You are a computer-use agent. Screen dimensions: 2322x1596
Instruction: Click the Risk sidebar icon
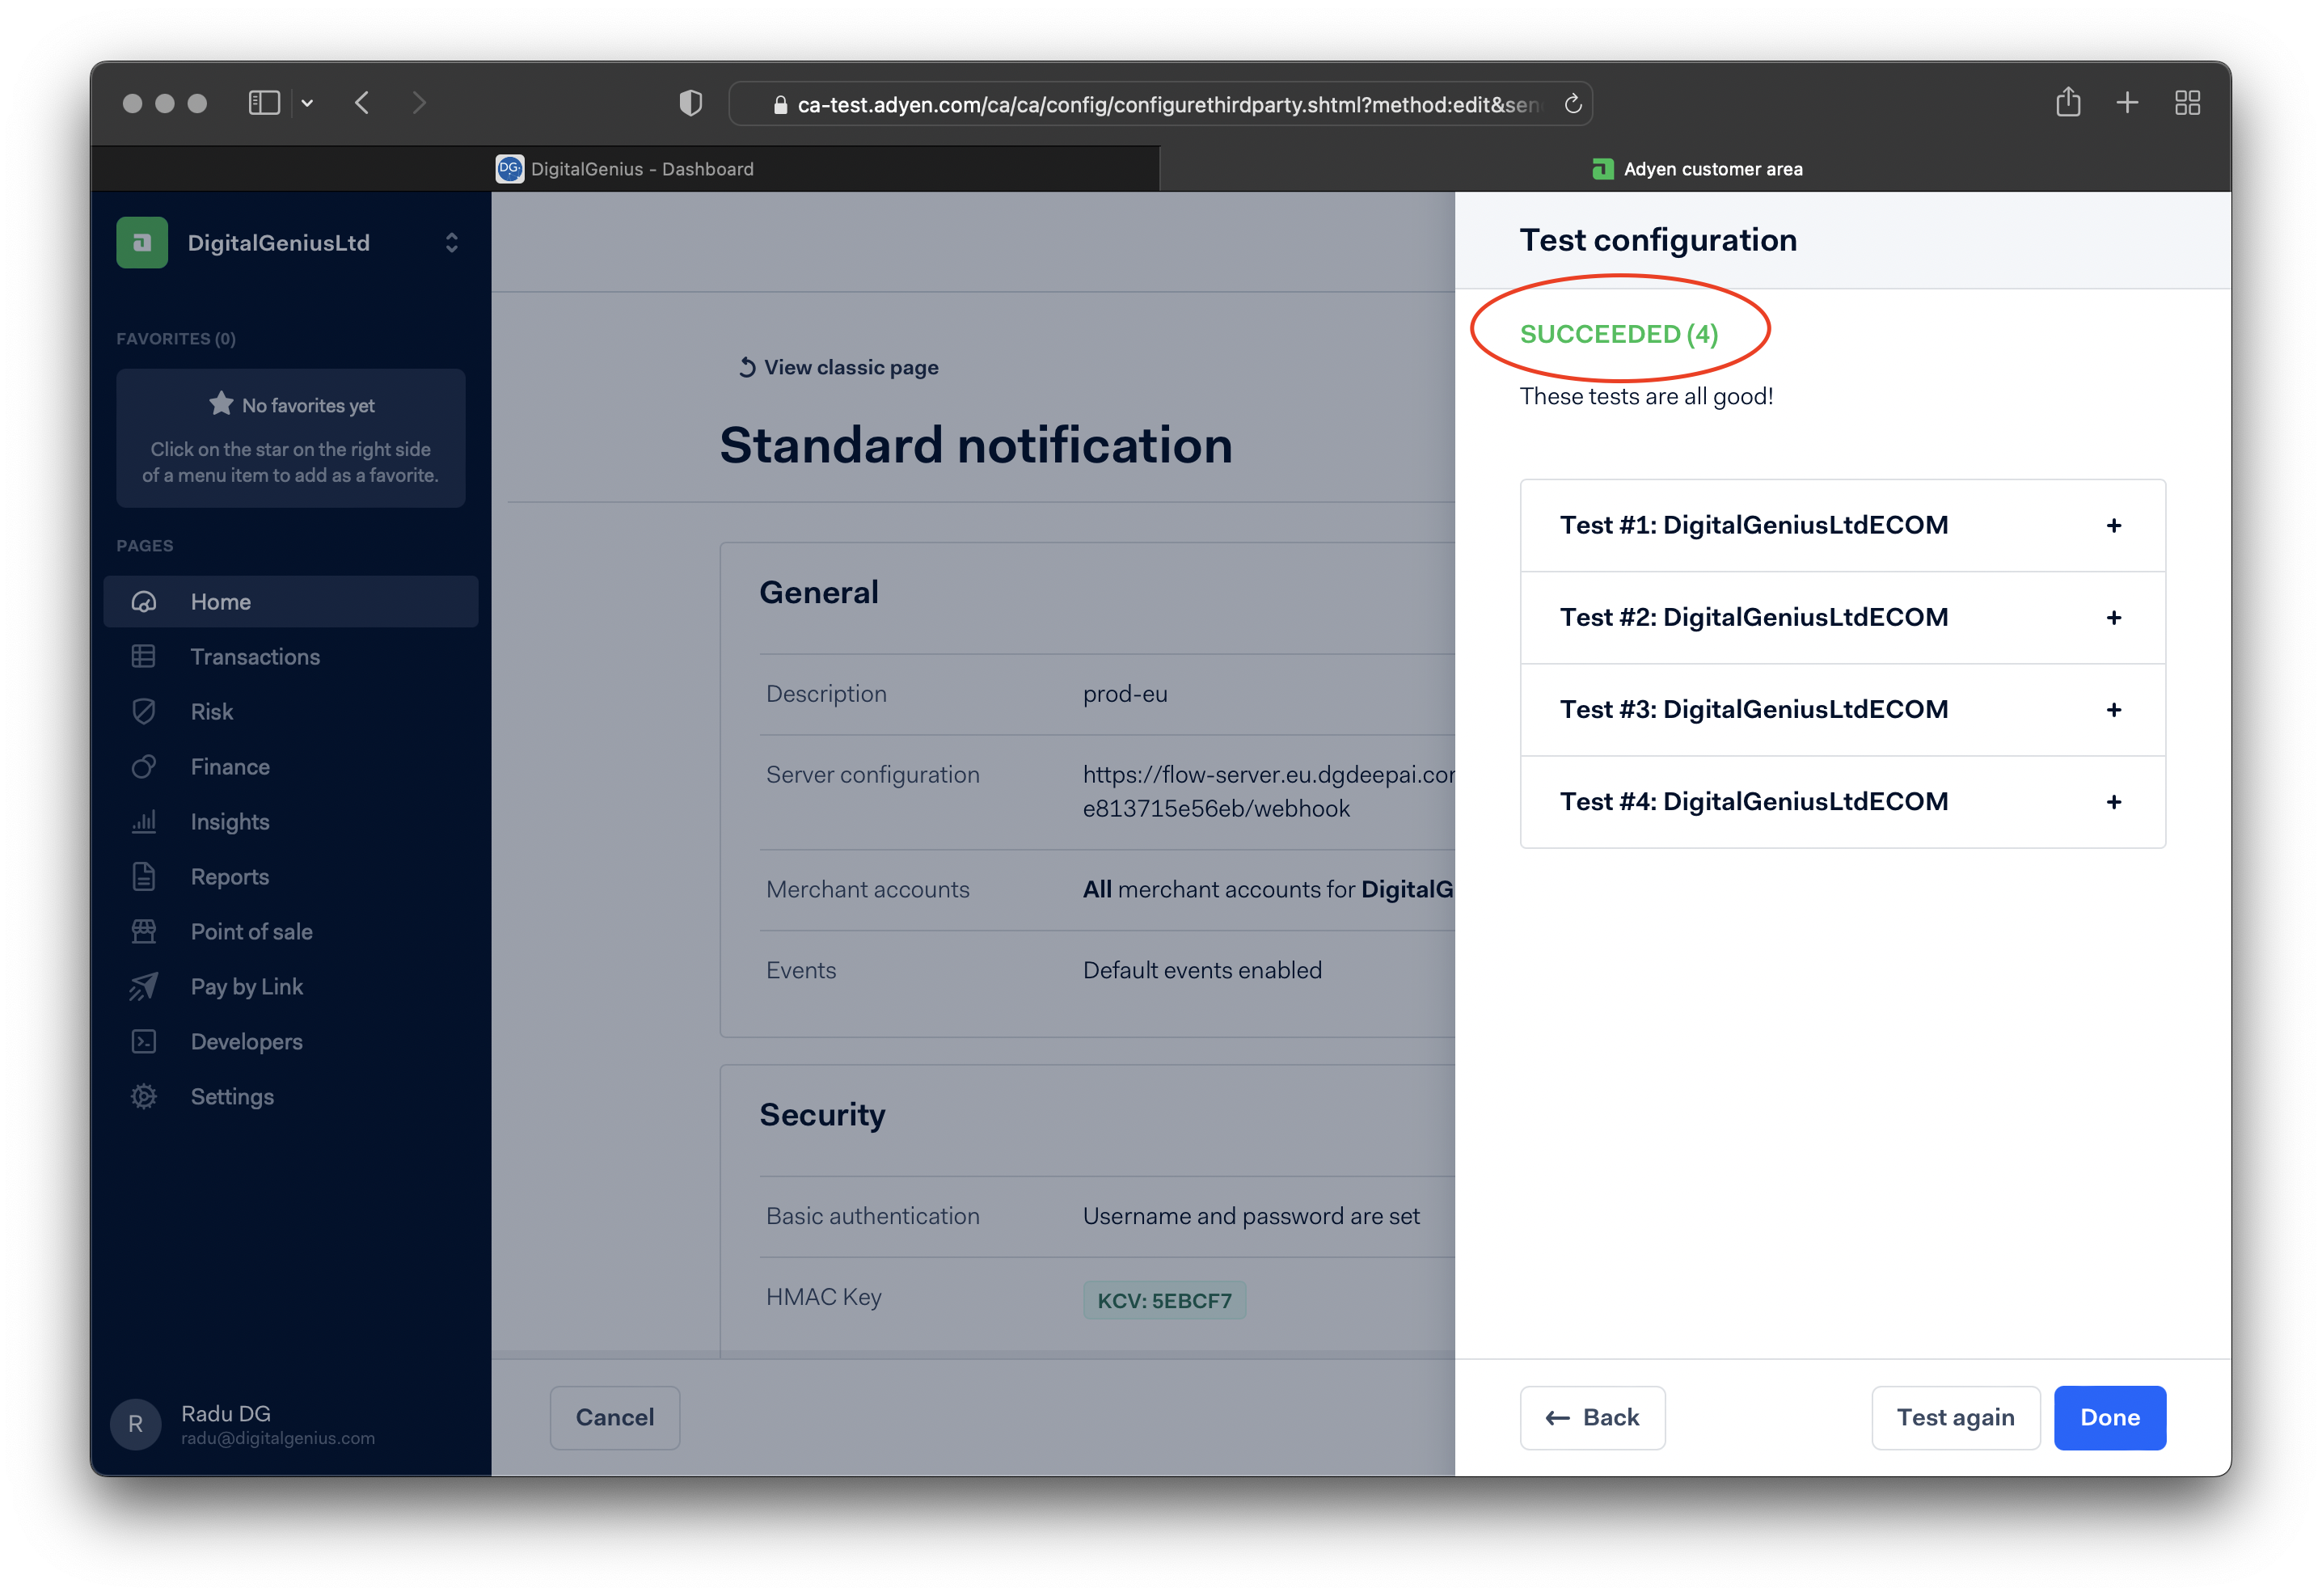[x=146, y=711]
